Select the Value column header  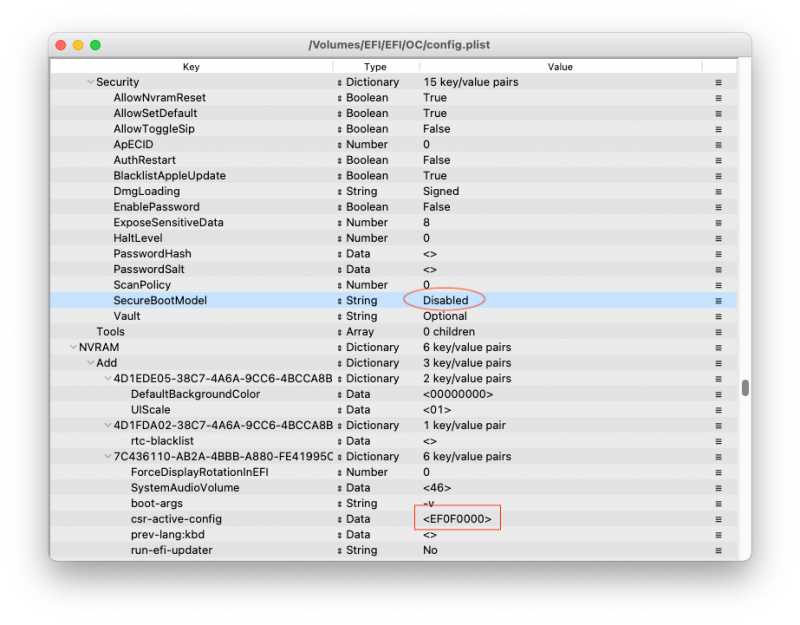tap(560, 67)
